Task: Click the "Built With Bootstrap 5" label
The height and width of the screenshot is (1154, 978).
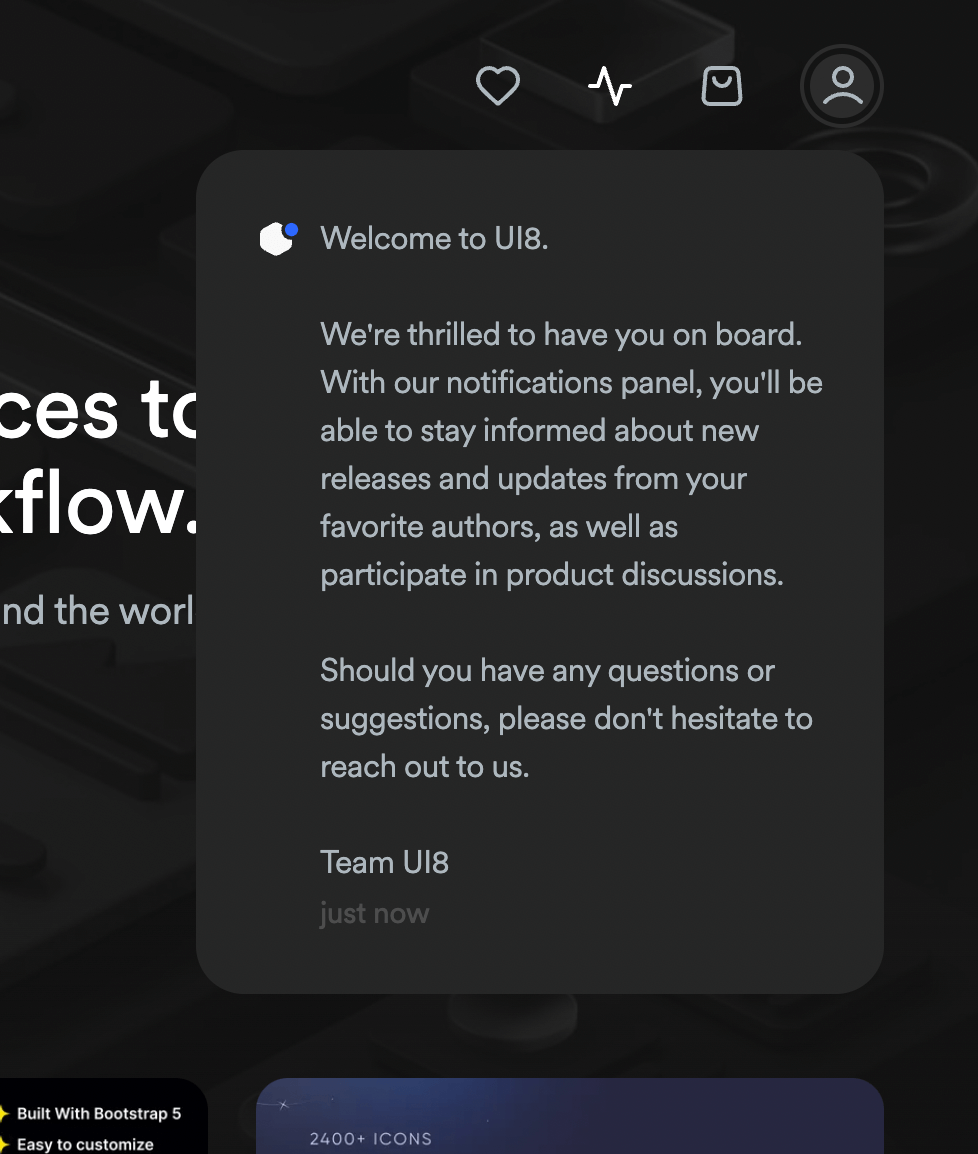Action: point(99,1113)
